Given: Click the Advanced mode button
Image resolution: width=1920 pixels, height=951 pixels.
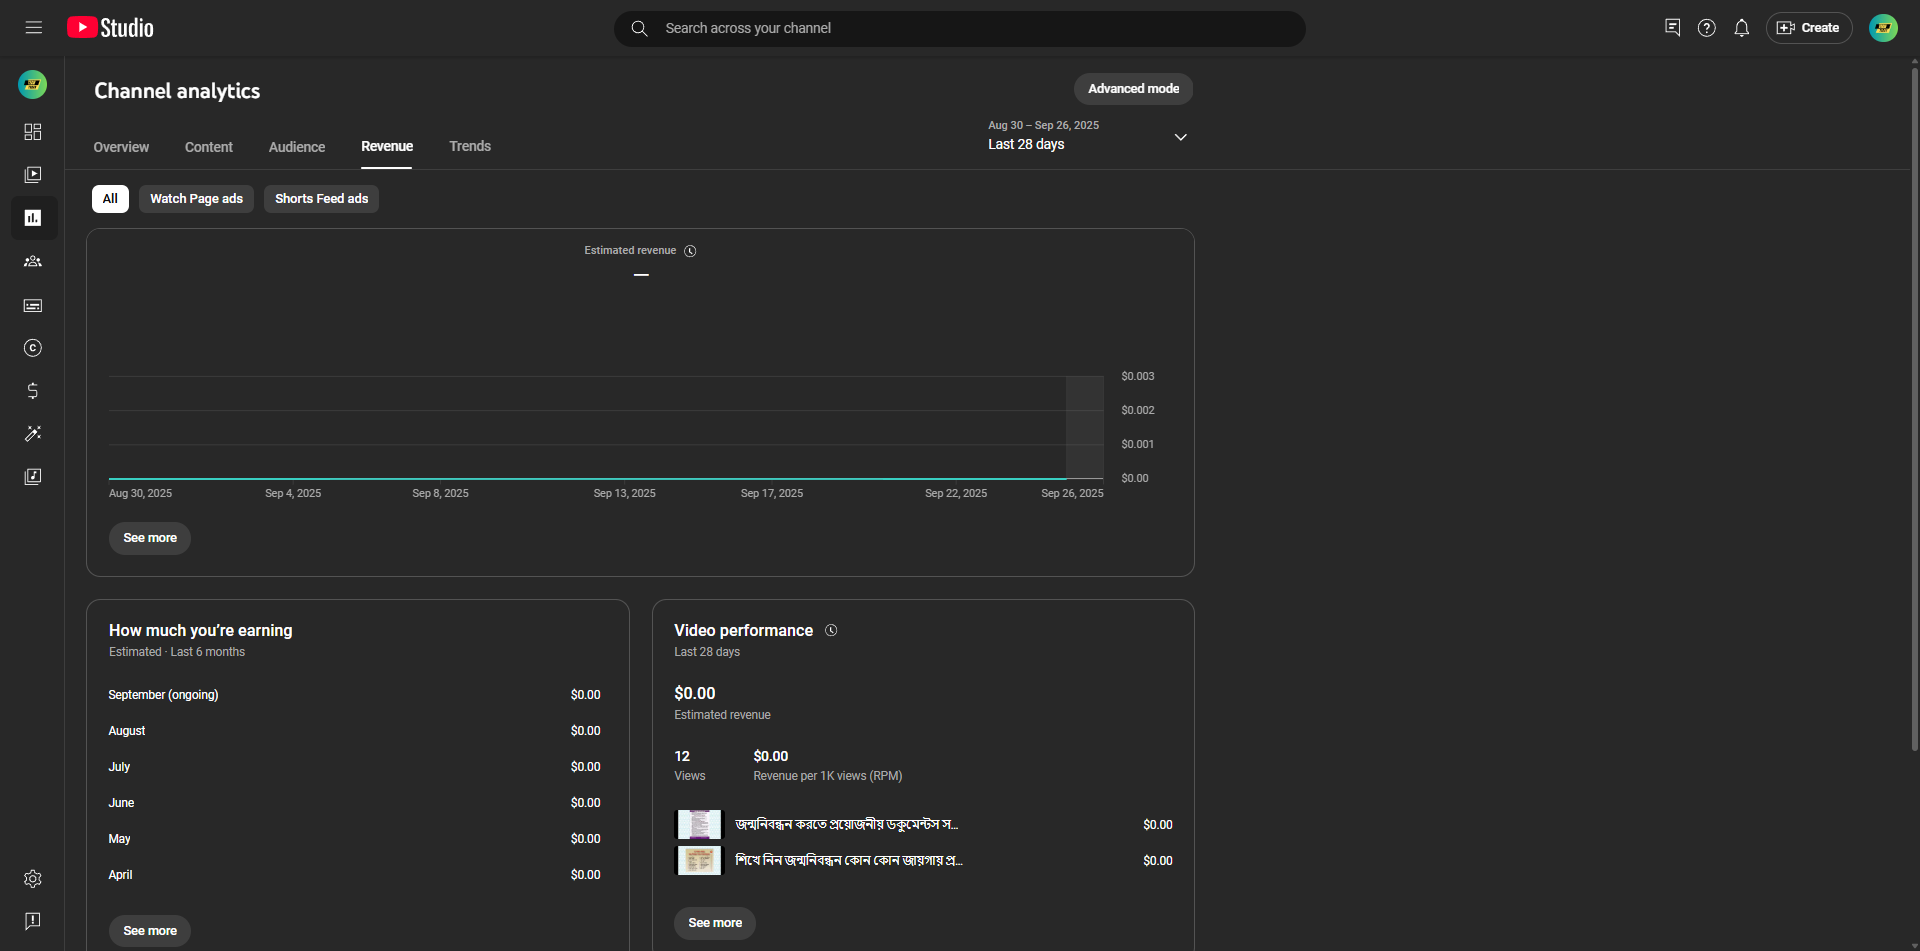Looking at the screenshot, I should tap(1133, 89).
